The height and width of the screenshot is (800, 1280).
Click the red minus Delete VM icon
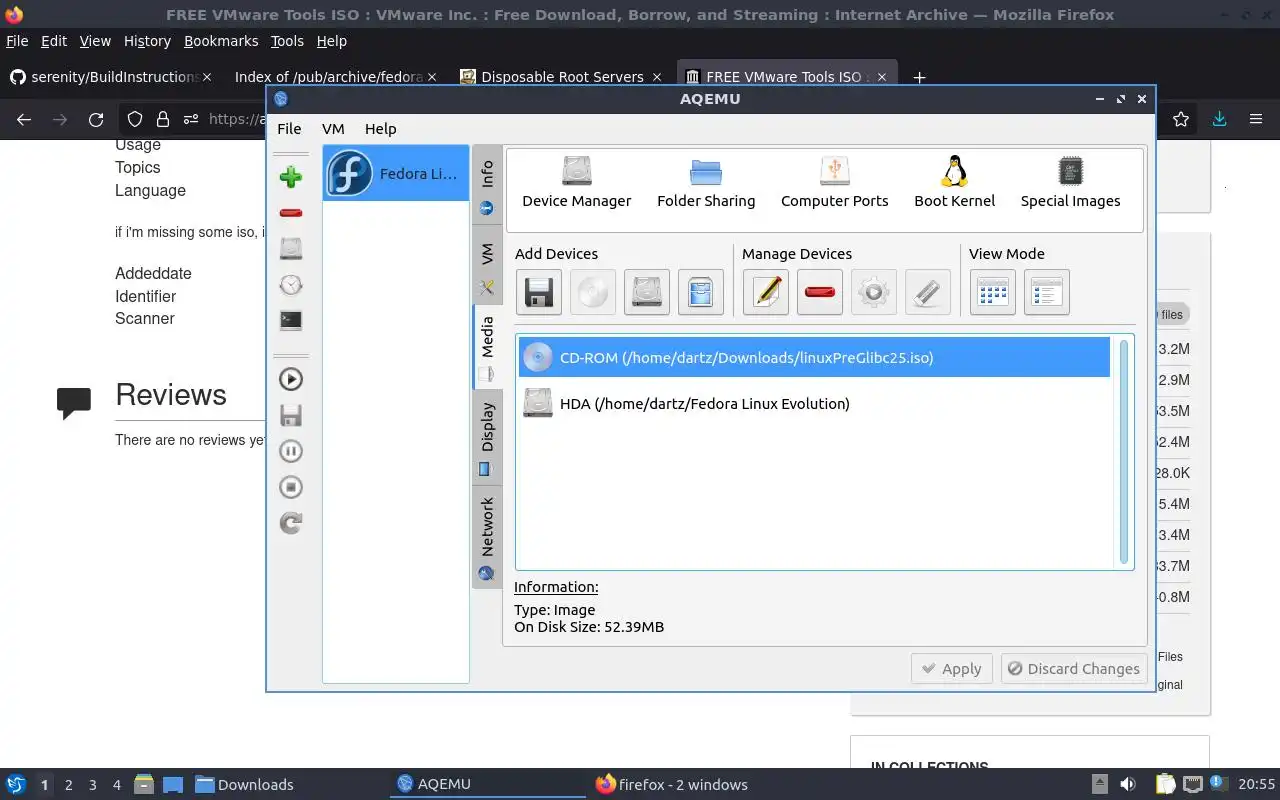[x=291, y=213]
